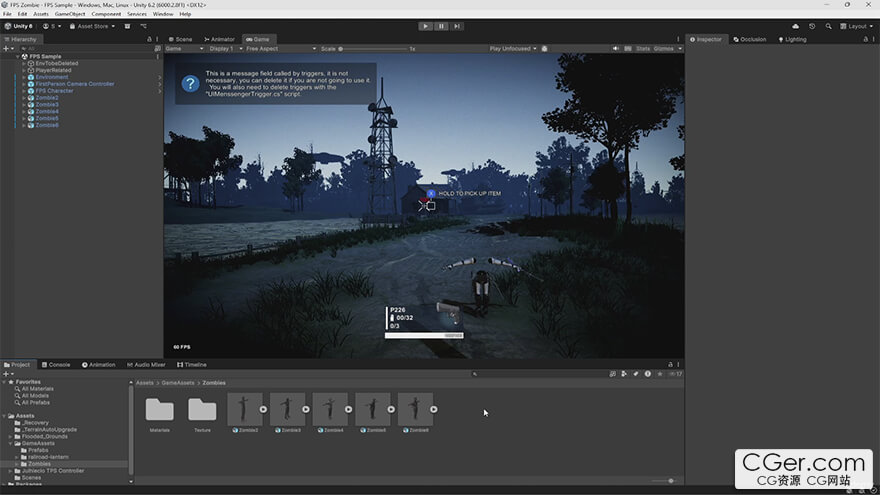Click the search magnifier icon in toolbar
The image size is (880, 495).
[x=828, y=26]
